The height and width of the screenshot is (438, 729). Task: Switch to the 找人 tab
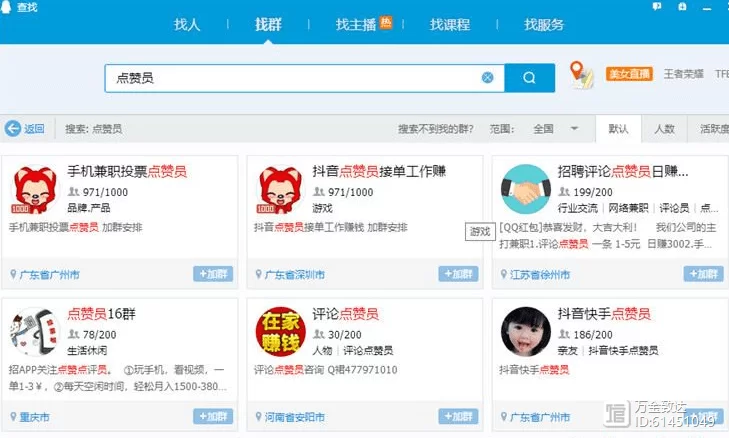tap(187, 24)
